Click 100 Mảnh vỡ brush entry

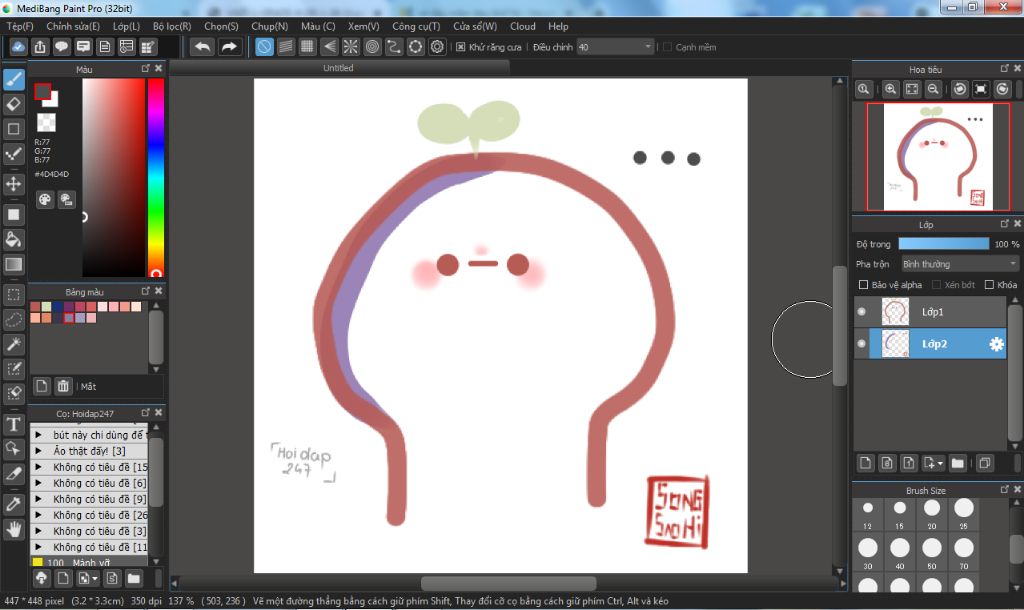[x=90, y=562]
